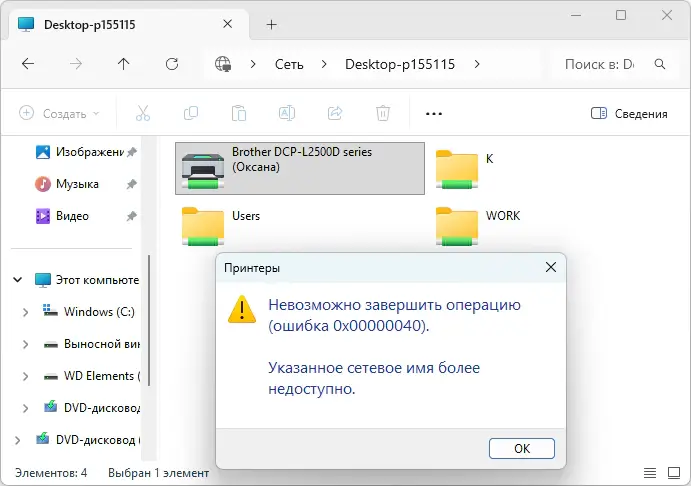Click the pin icon beside Музыка

[x=131, y=184]
